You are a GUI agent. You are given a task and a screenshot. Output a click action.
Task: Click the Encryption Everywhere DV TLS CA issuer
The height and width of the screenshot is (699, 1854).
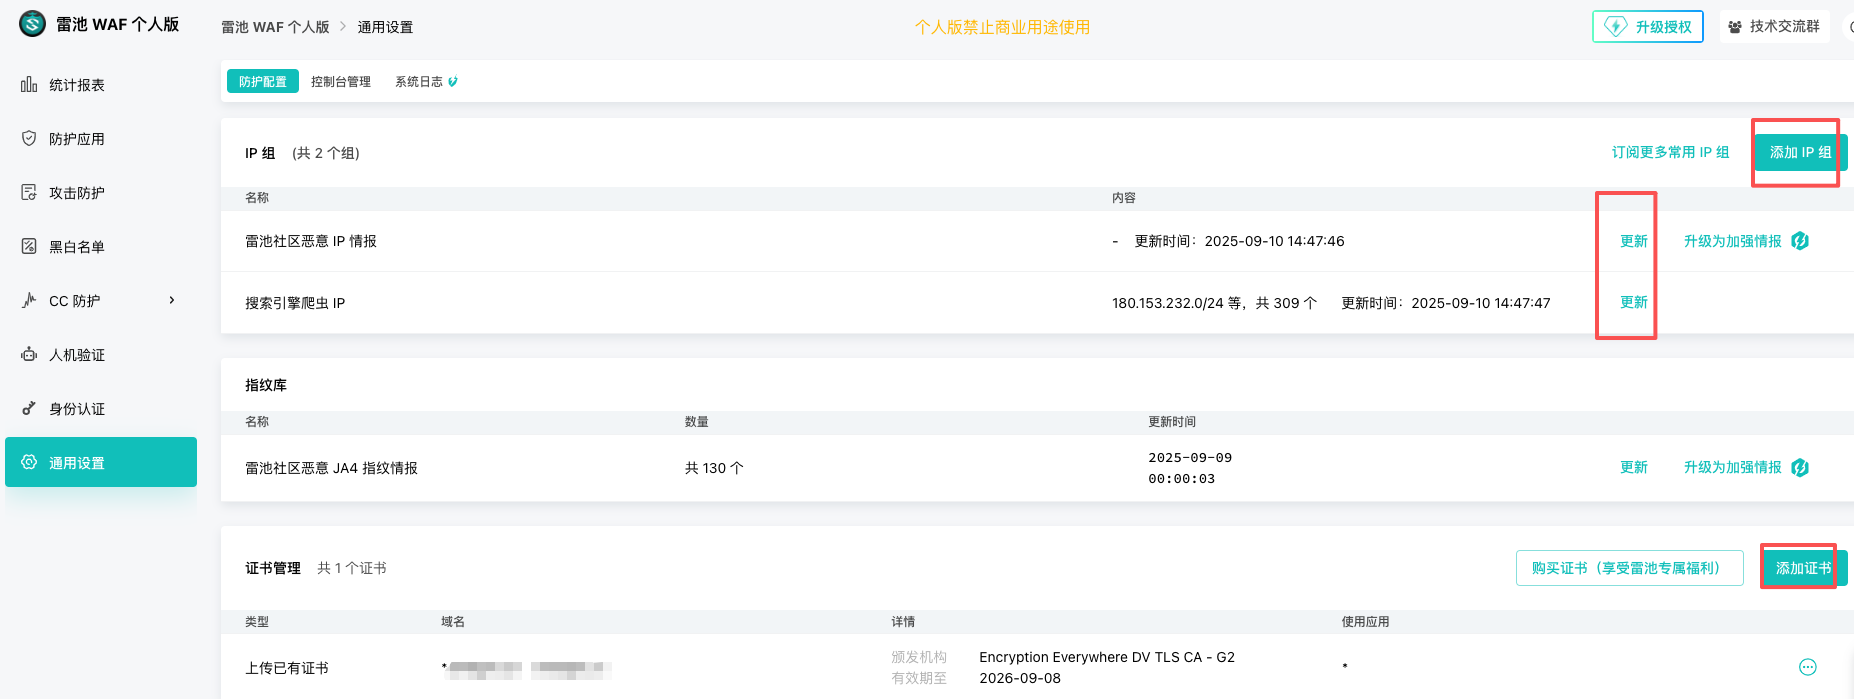(1107, 657)
